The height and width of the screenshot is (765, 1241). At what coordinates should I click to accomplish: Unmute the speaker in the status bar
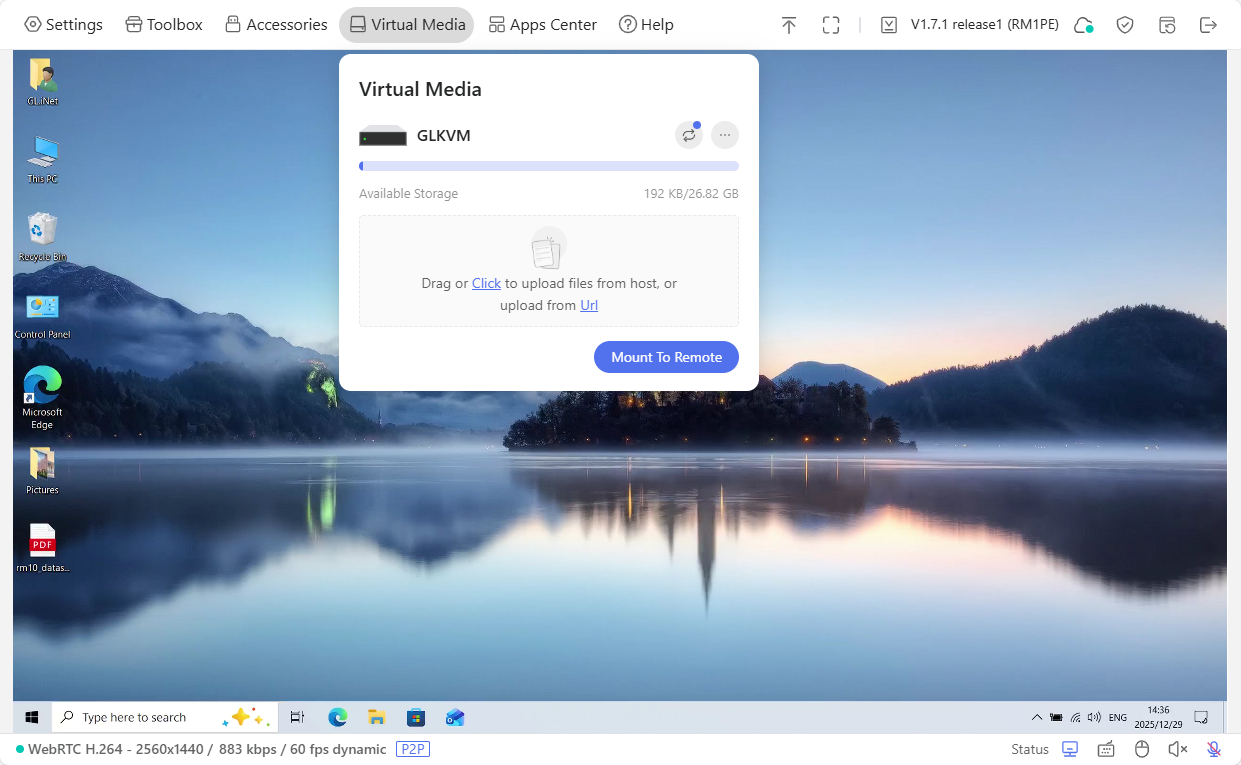(x=1177, y=748)
